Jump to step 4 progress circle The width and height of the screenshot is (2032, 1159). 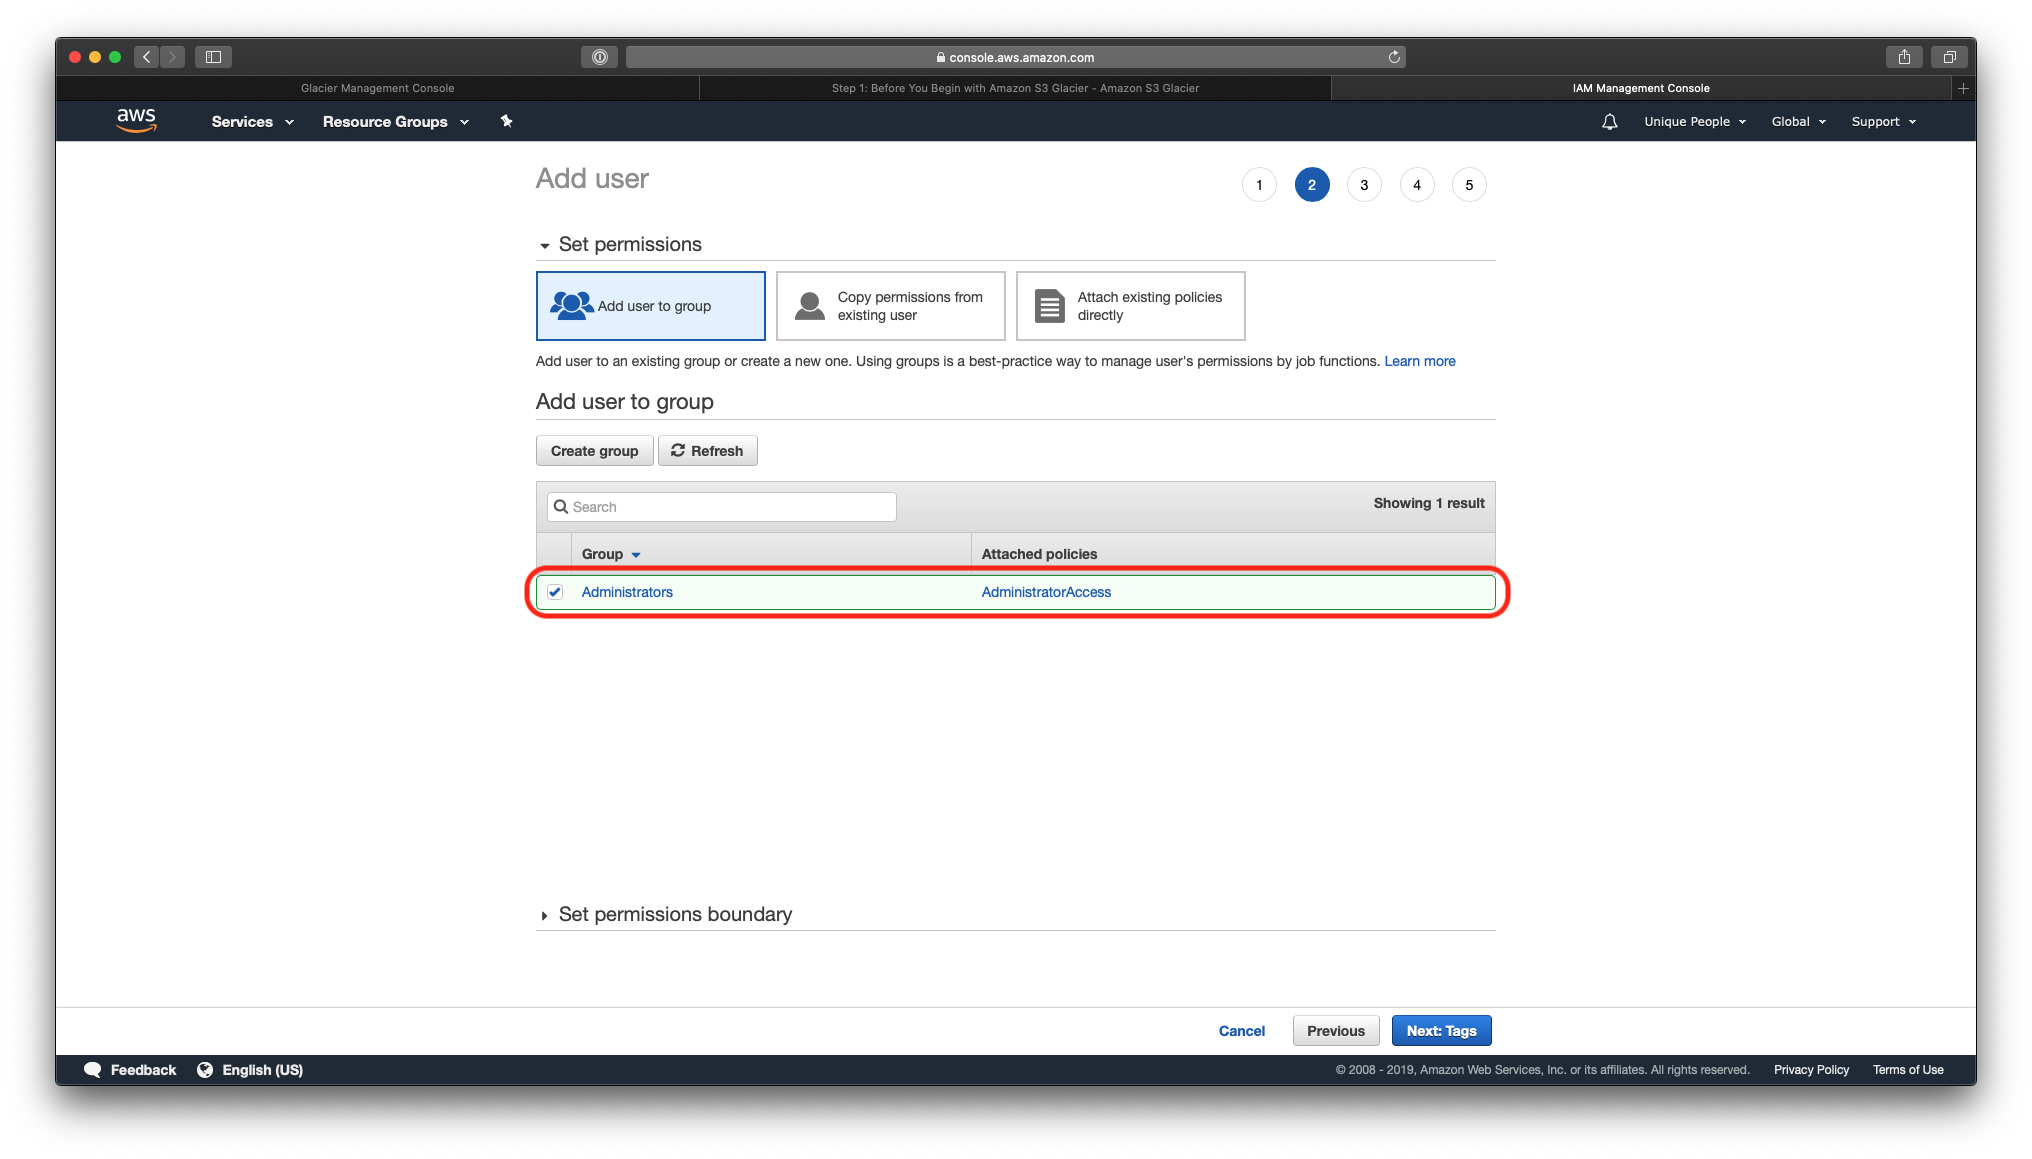click(1417, 185)
